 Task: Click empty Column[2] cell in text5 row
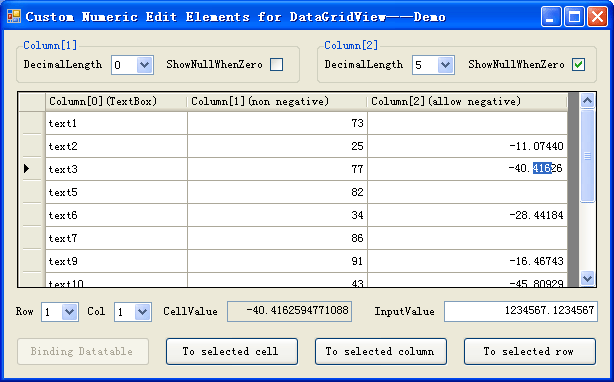(468, 192)
